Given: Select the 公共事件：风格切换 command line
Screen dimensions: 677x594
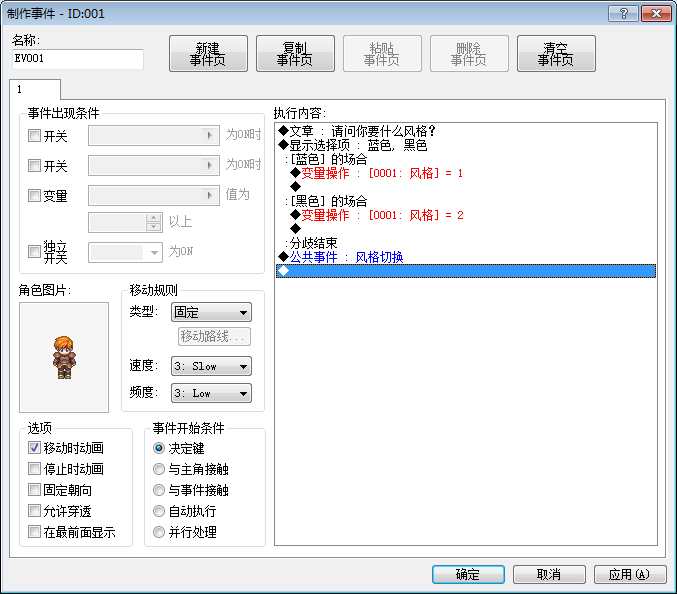Looking at the screenshot, I should pyautogui.click(x=466, y=257).
